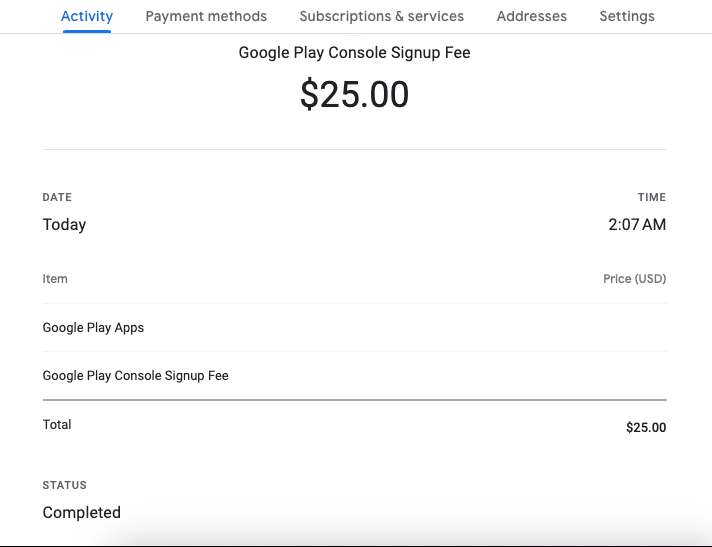Select the Addresses tab
712x547 pixels.
531,16
